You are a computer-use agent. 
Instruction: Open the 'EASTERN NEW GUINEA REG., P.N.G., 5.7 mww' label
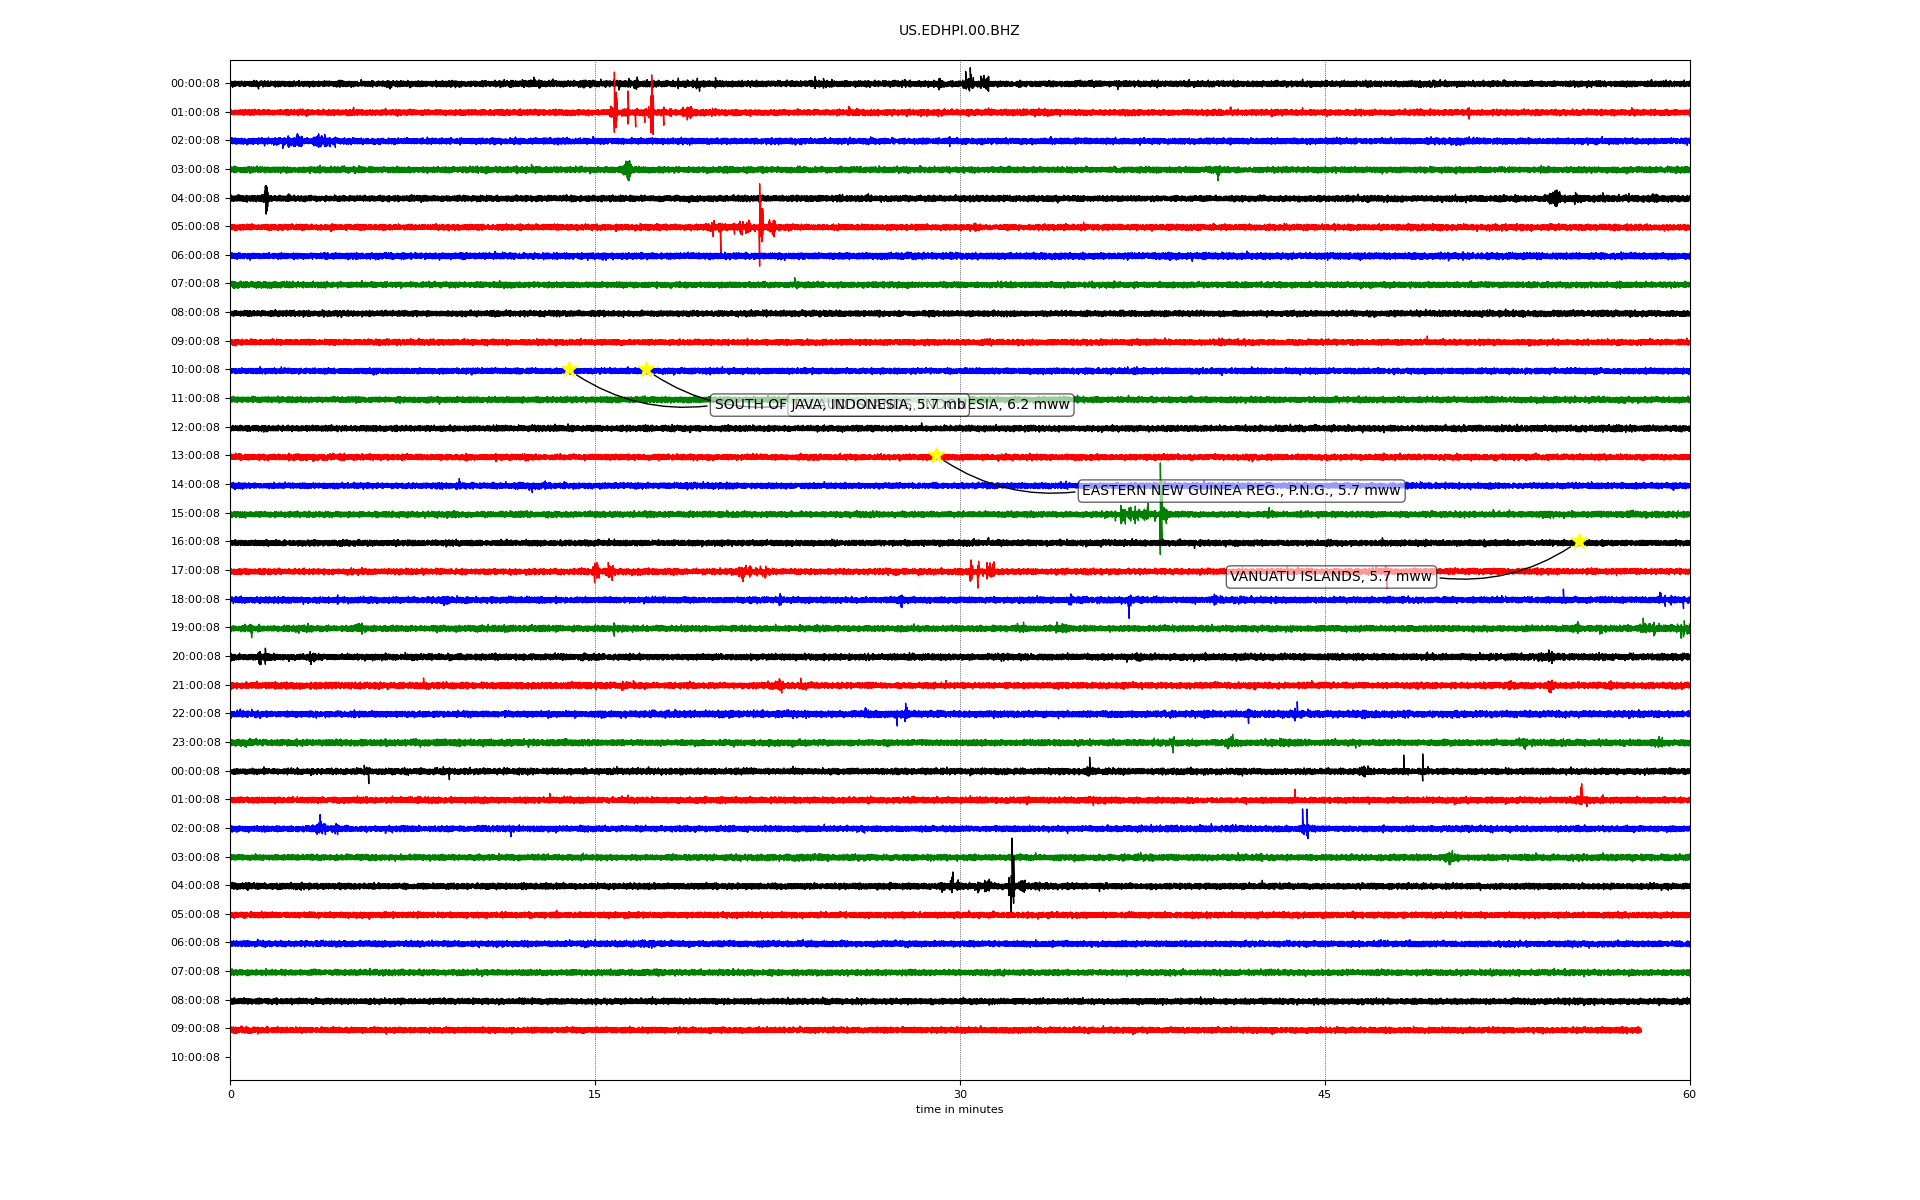pyautogui.click(x=1241, y=491)
